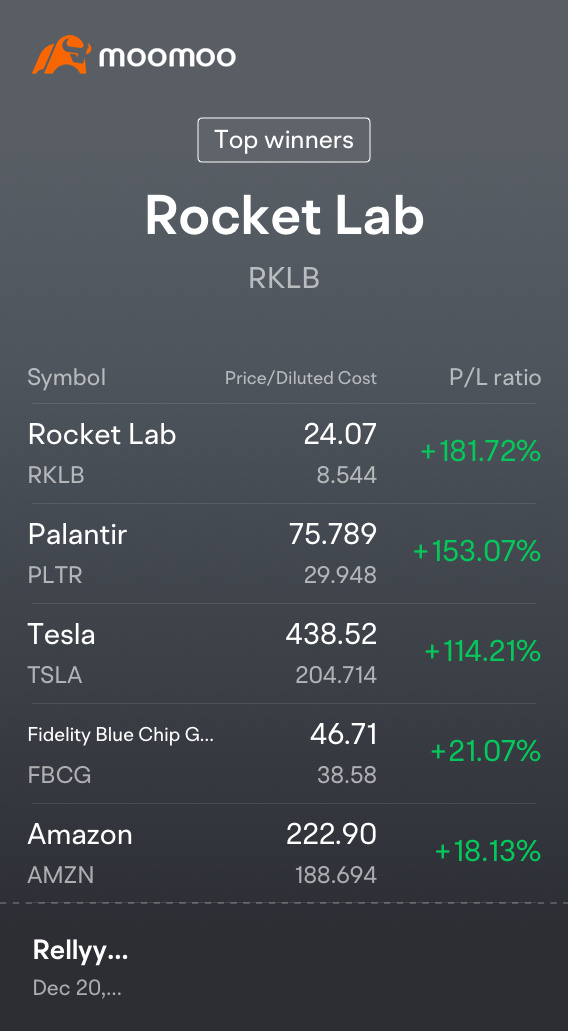The width and height of the screenshot is (568, 1031).
Task: Click the +114.21% Tesla P/L ratio
Action: (x=483, y=651)
